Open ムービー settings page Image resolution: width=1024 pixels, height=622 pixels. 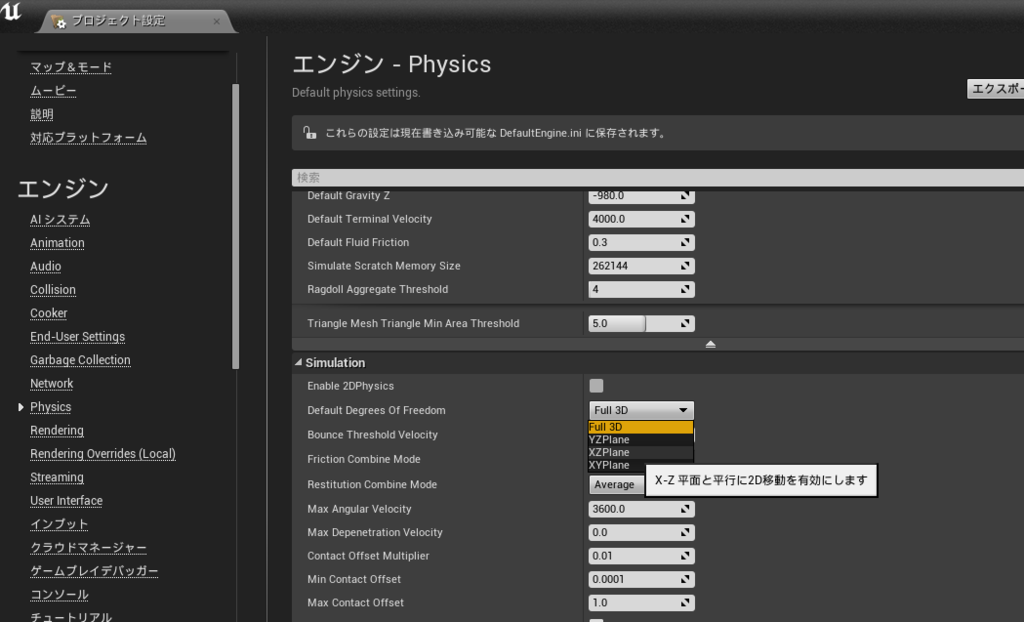(x=53, y=91)
